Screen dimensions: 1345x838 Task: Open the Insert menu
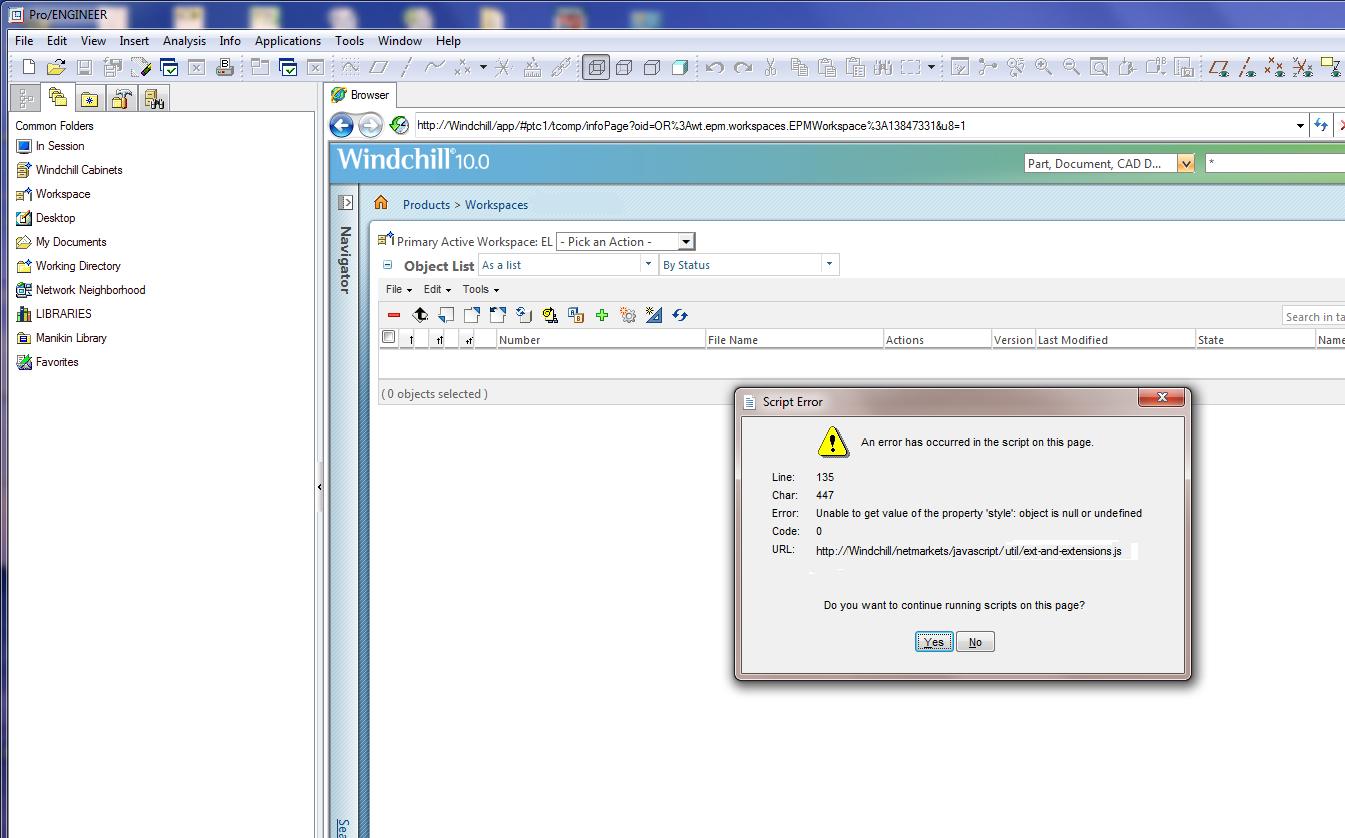tap(134, 41)
